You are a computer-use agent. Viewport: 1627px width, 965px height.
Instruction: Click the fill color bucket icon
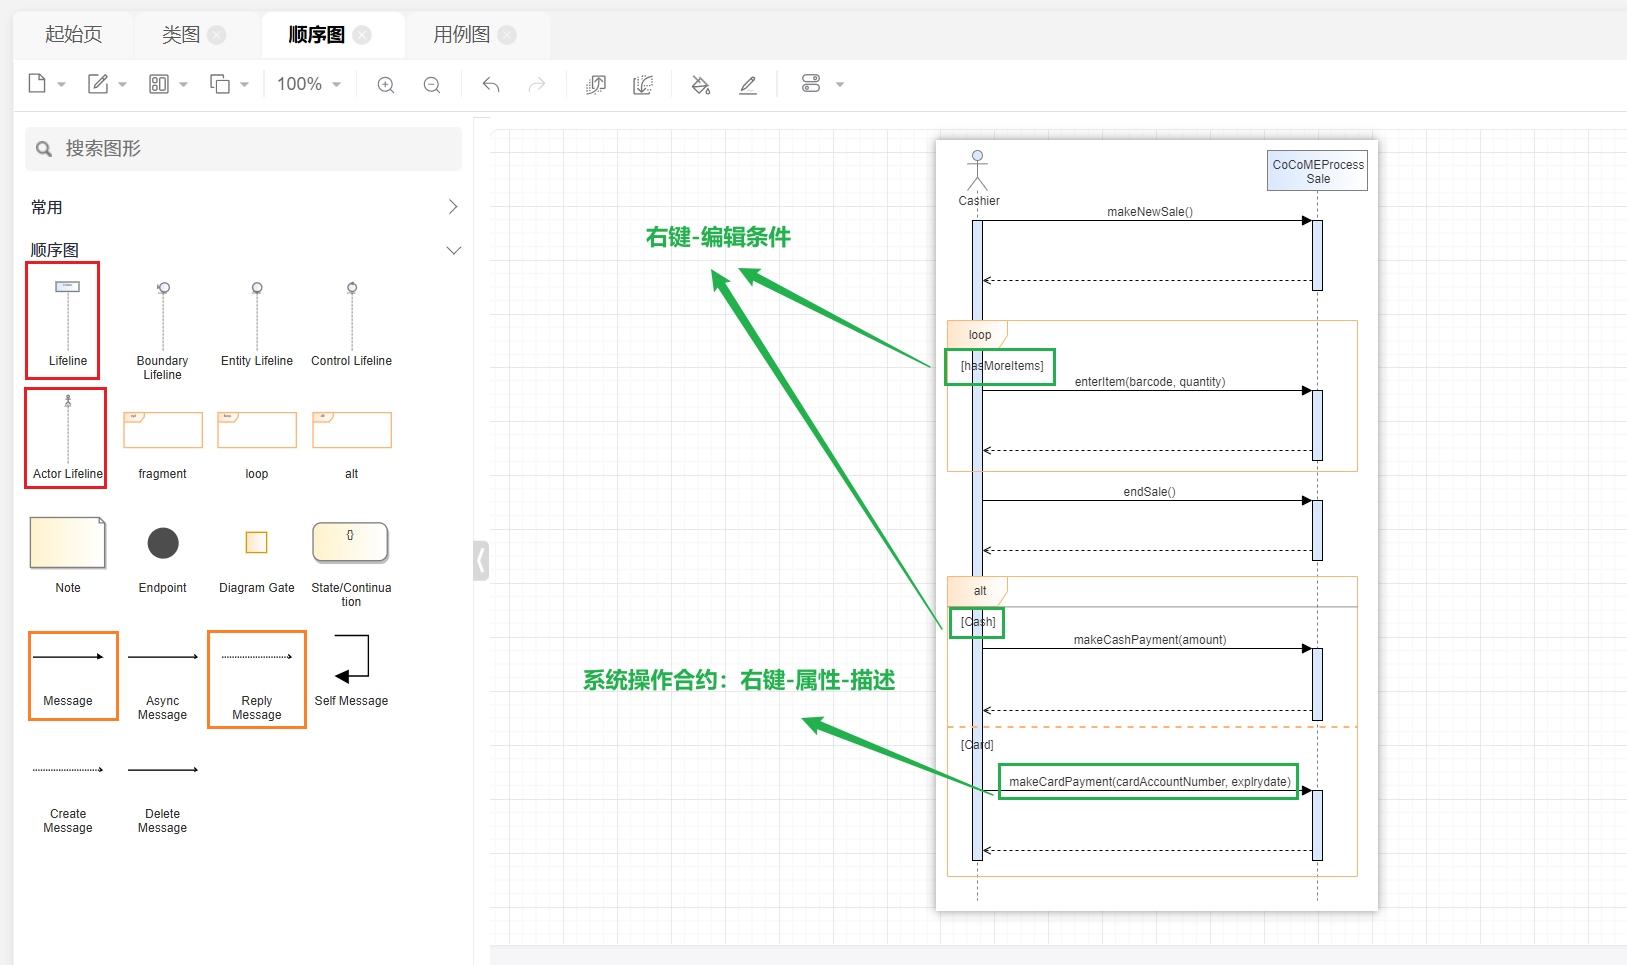pos(701,85)
